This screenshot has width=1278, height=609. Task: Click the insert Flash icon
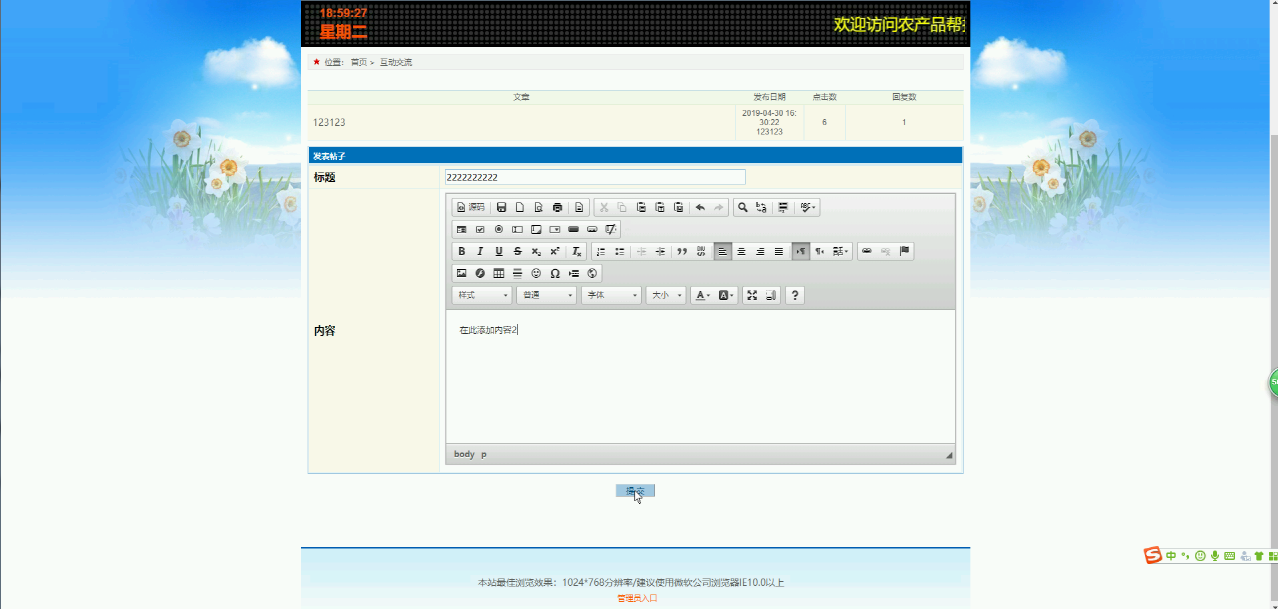[x=480, y=273]
